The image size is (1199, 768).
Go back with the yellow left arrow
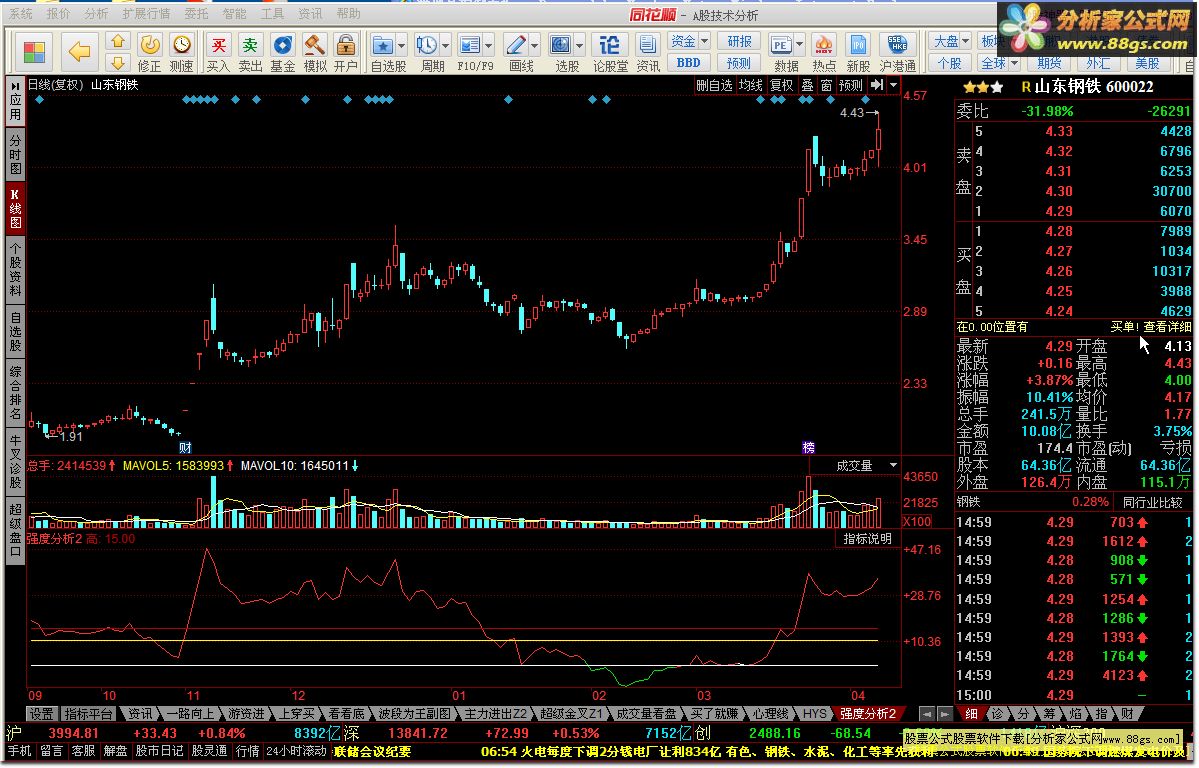click(x=79, y=52)
